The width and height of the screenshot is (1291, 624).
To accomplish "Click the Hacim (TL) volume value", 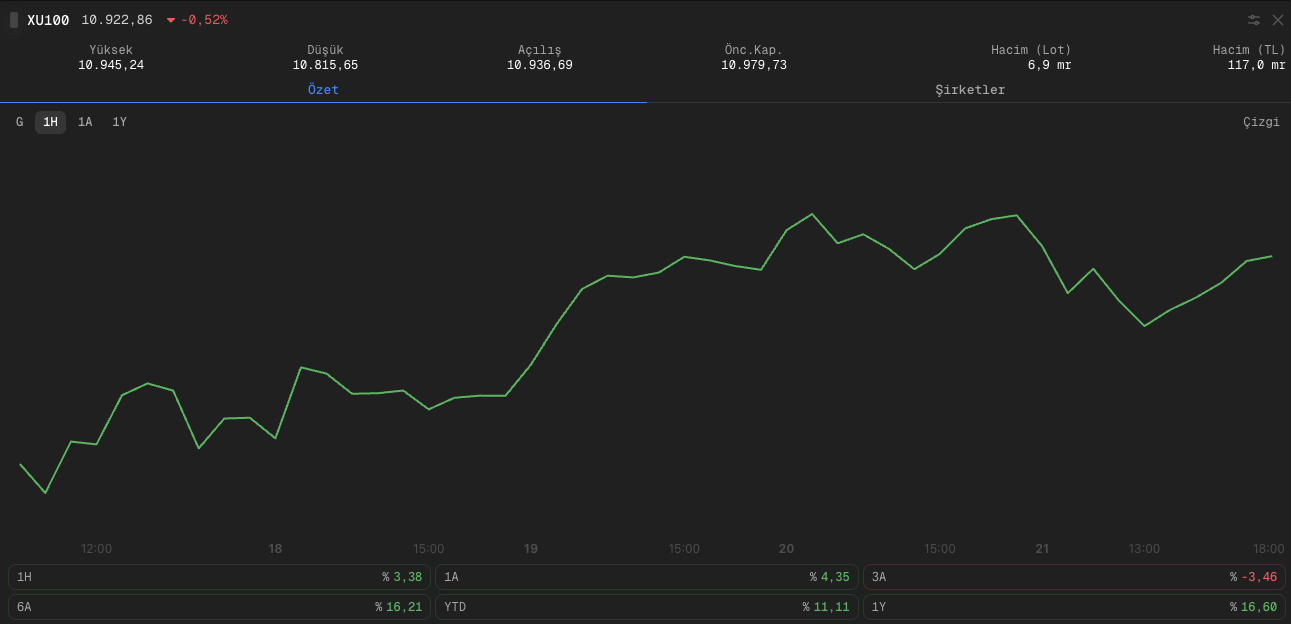I will 1256,65.
